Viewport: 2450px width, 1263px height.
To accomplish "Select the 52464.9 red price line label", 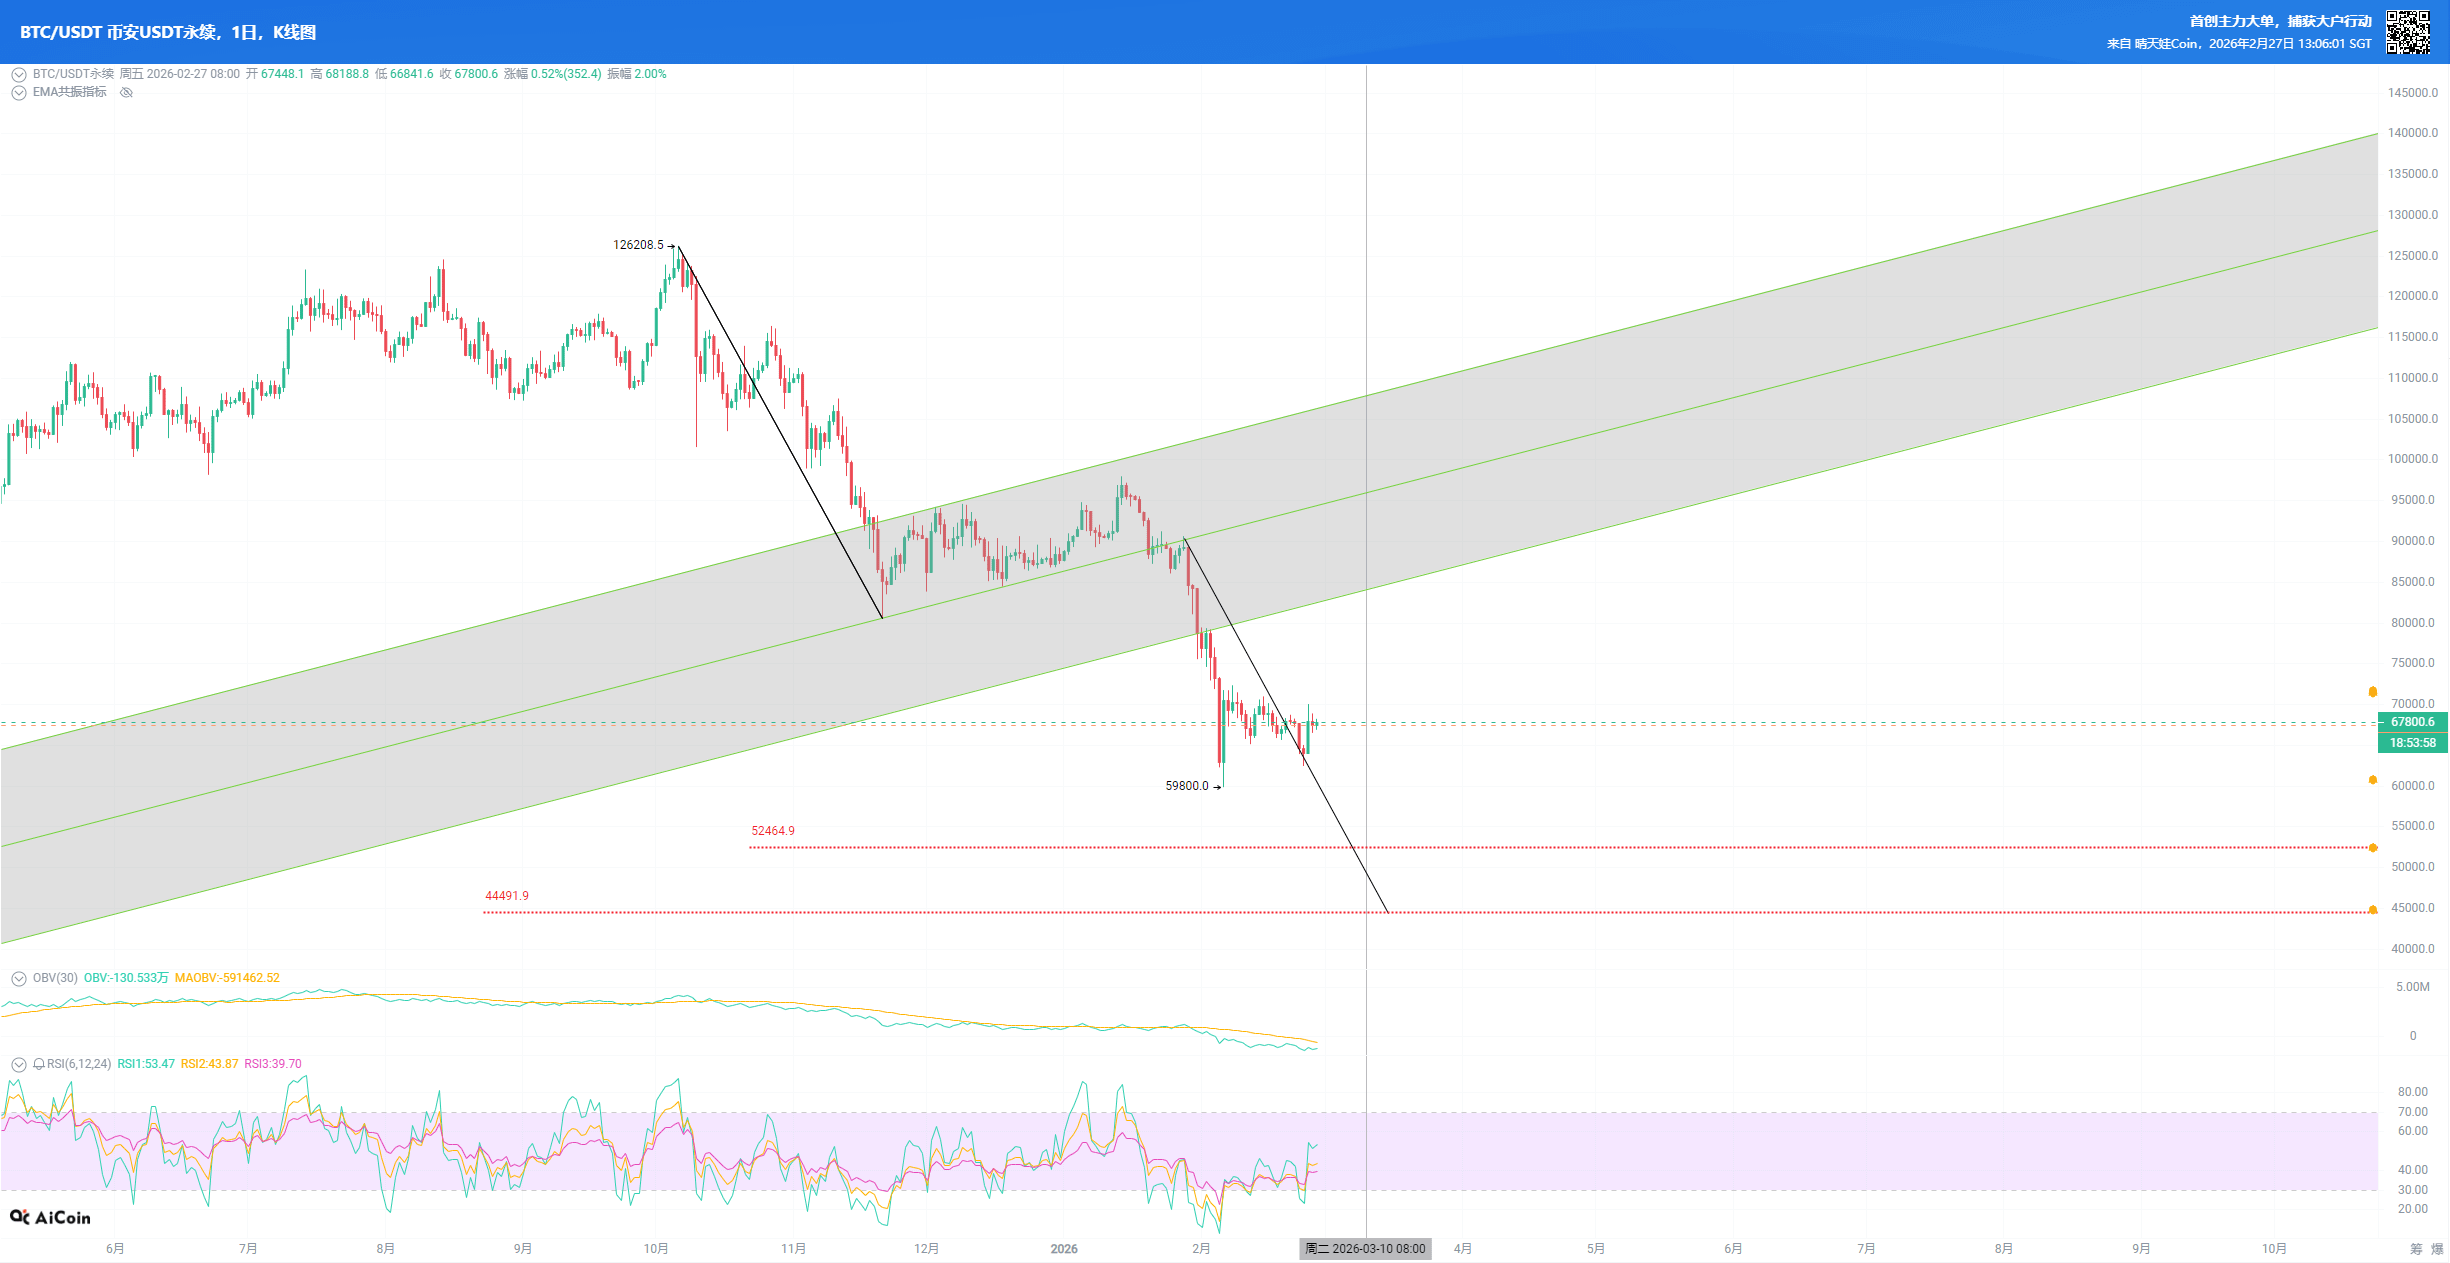I will pos(773,831).
